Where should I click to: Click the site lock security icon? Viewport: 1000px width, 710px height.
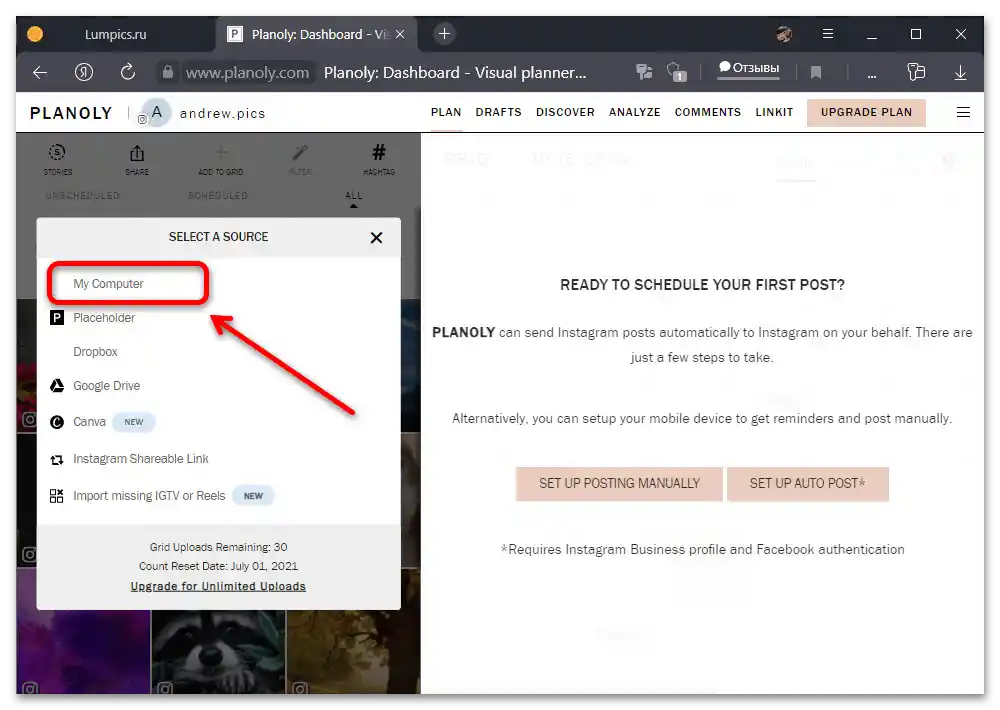coord(167,72)
